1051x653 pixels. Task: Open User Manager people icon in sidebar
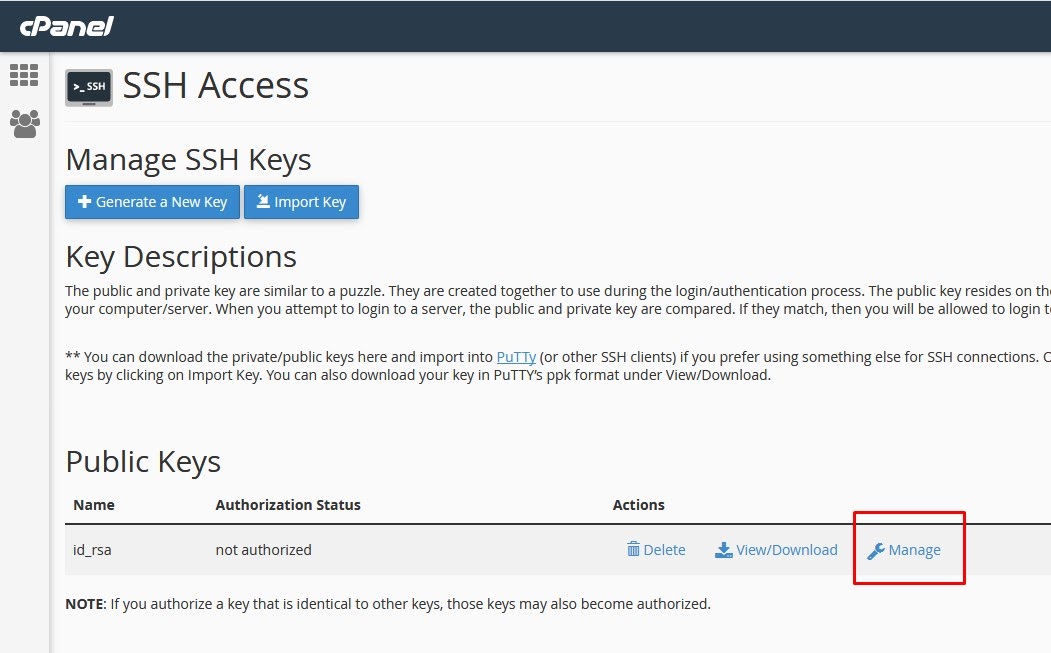pyautogui.click(x=25, y=124)
